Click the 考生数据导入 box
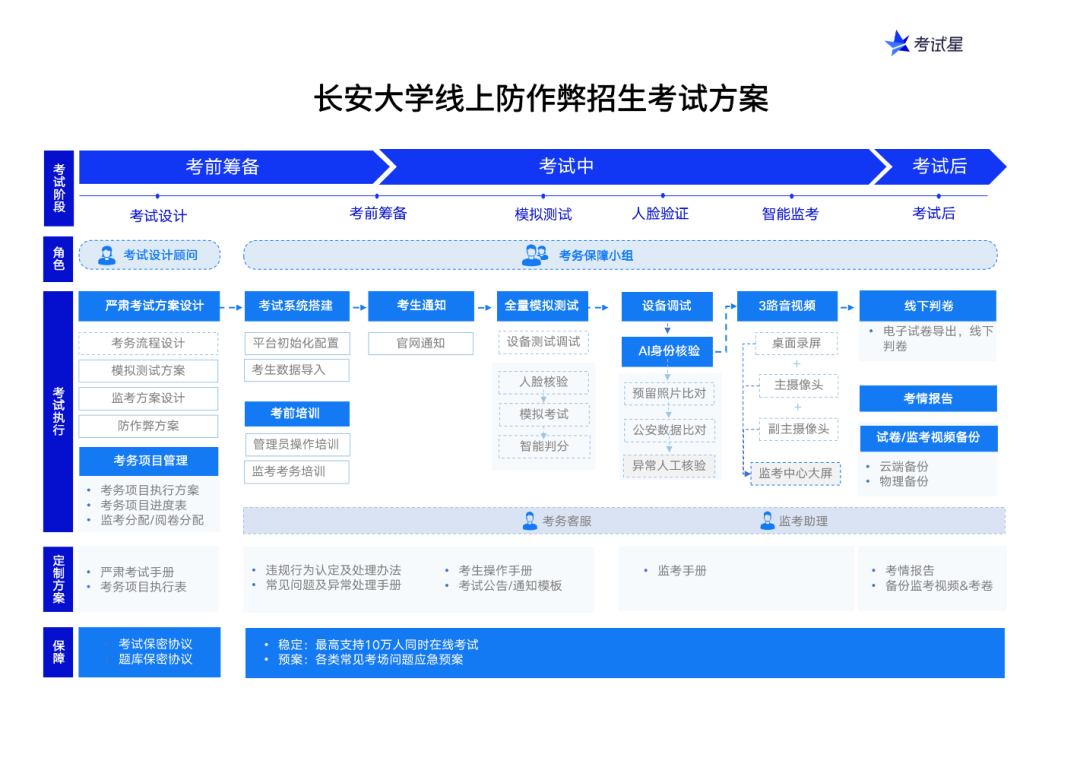 pos(297,370)
